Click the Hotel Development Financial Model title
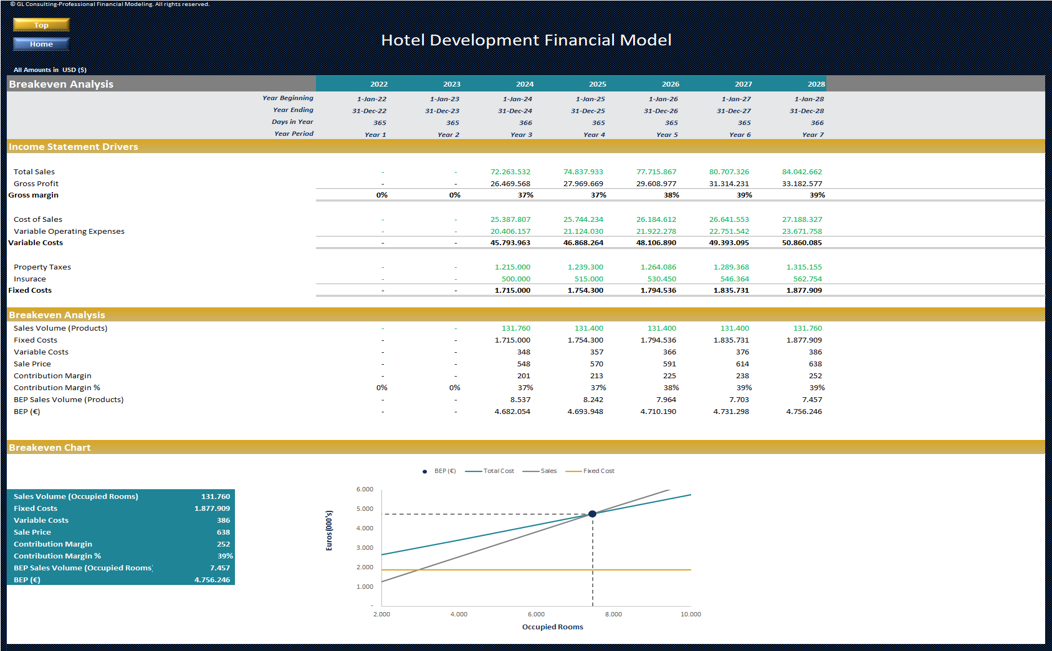Screen dimensions: 1052x651 [x=526, y=40]
